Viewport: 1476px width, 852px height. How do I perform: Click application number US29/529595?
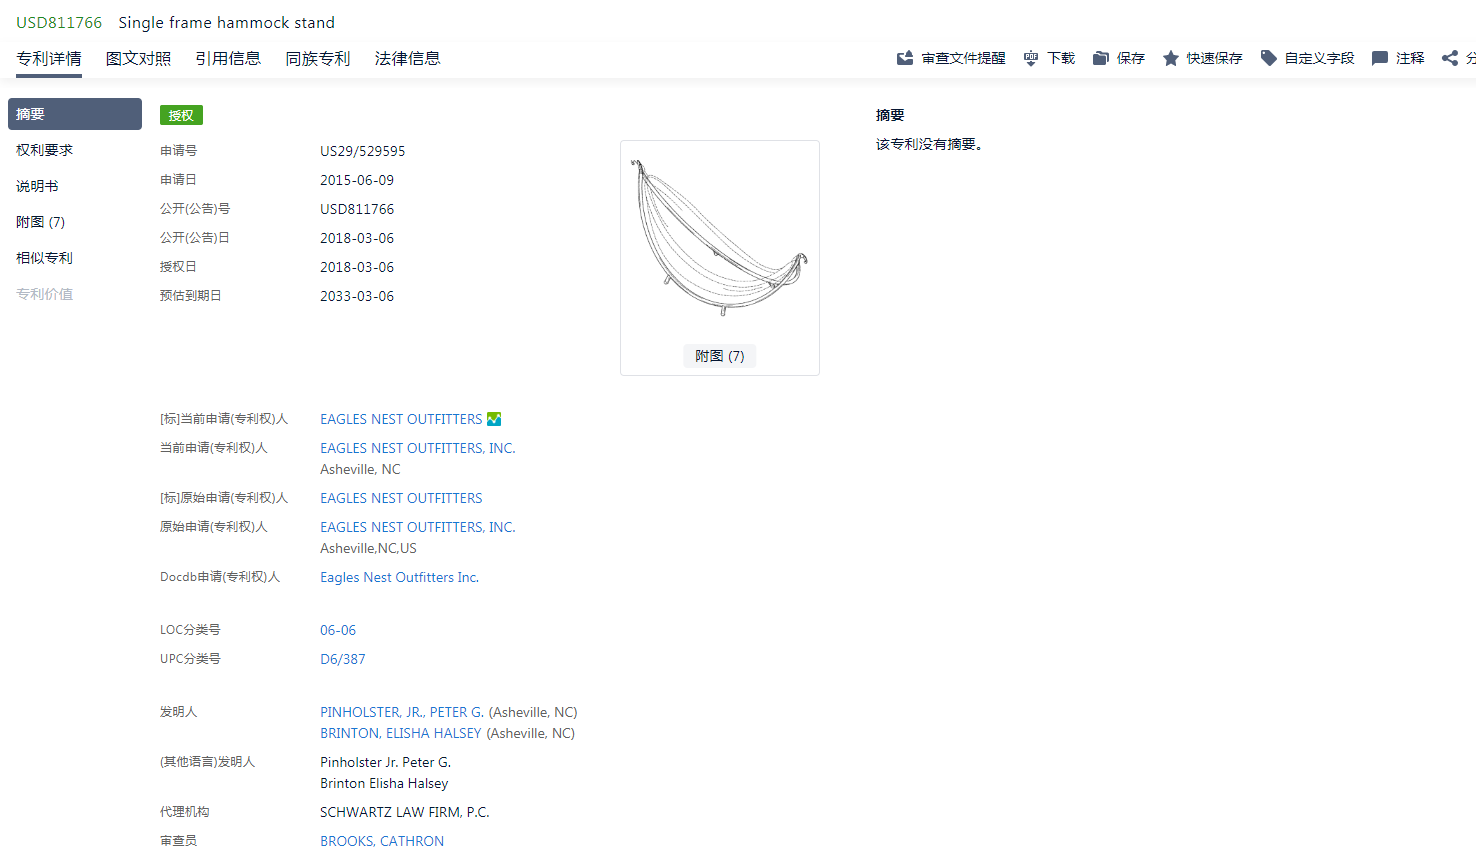click(363, 151)
